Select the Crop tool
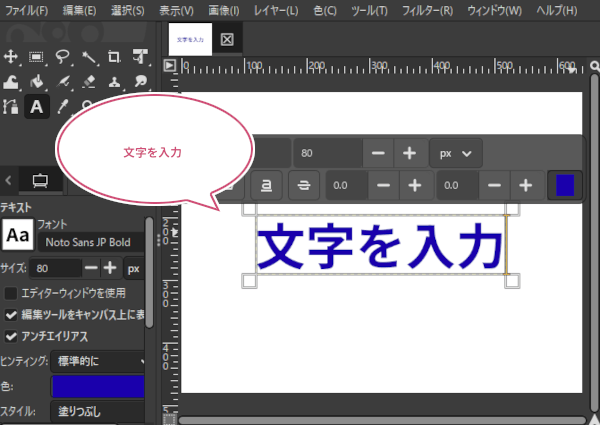This screenshot has width=600, height=425. tap(114, 57)
